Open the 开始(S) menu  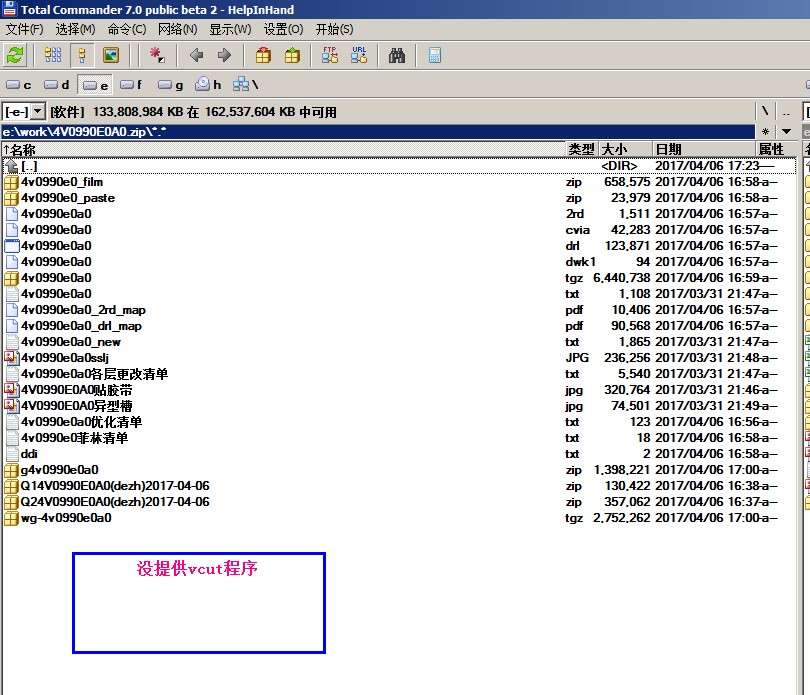(x=335, y=29)
